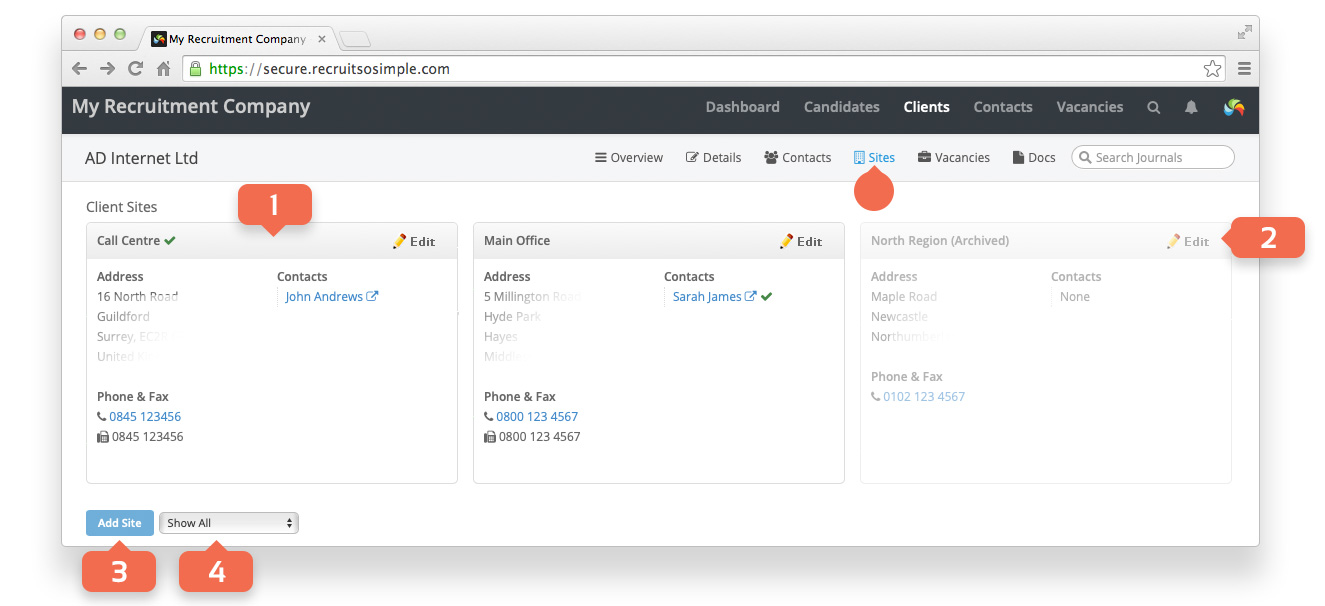
Task: Open Sarah James contact link
Action: [707, 297]
